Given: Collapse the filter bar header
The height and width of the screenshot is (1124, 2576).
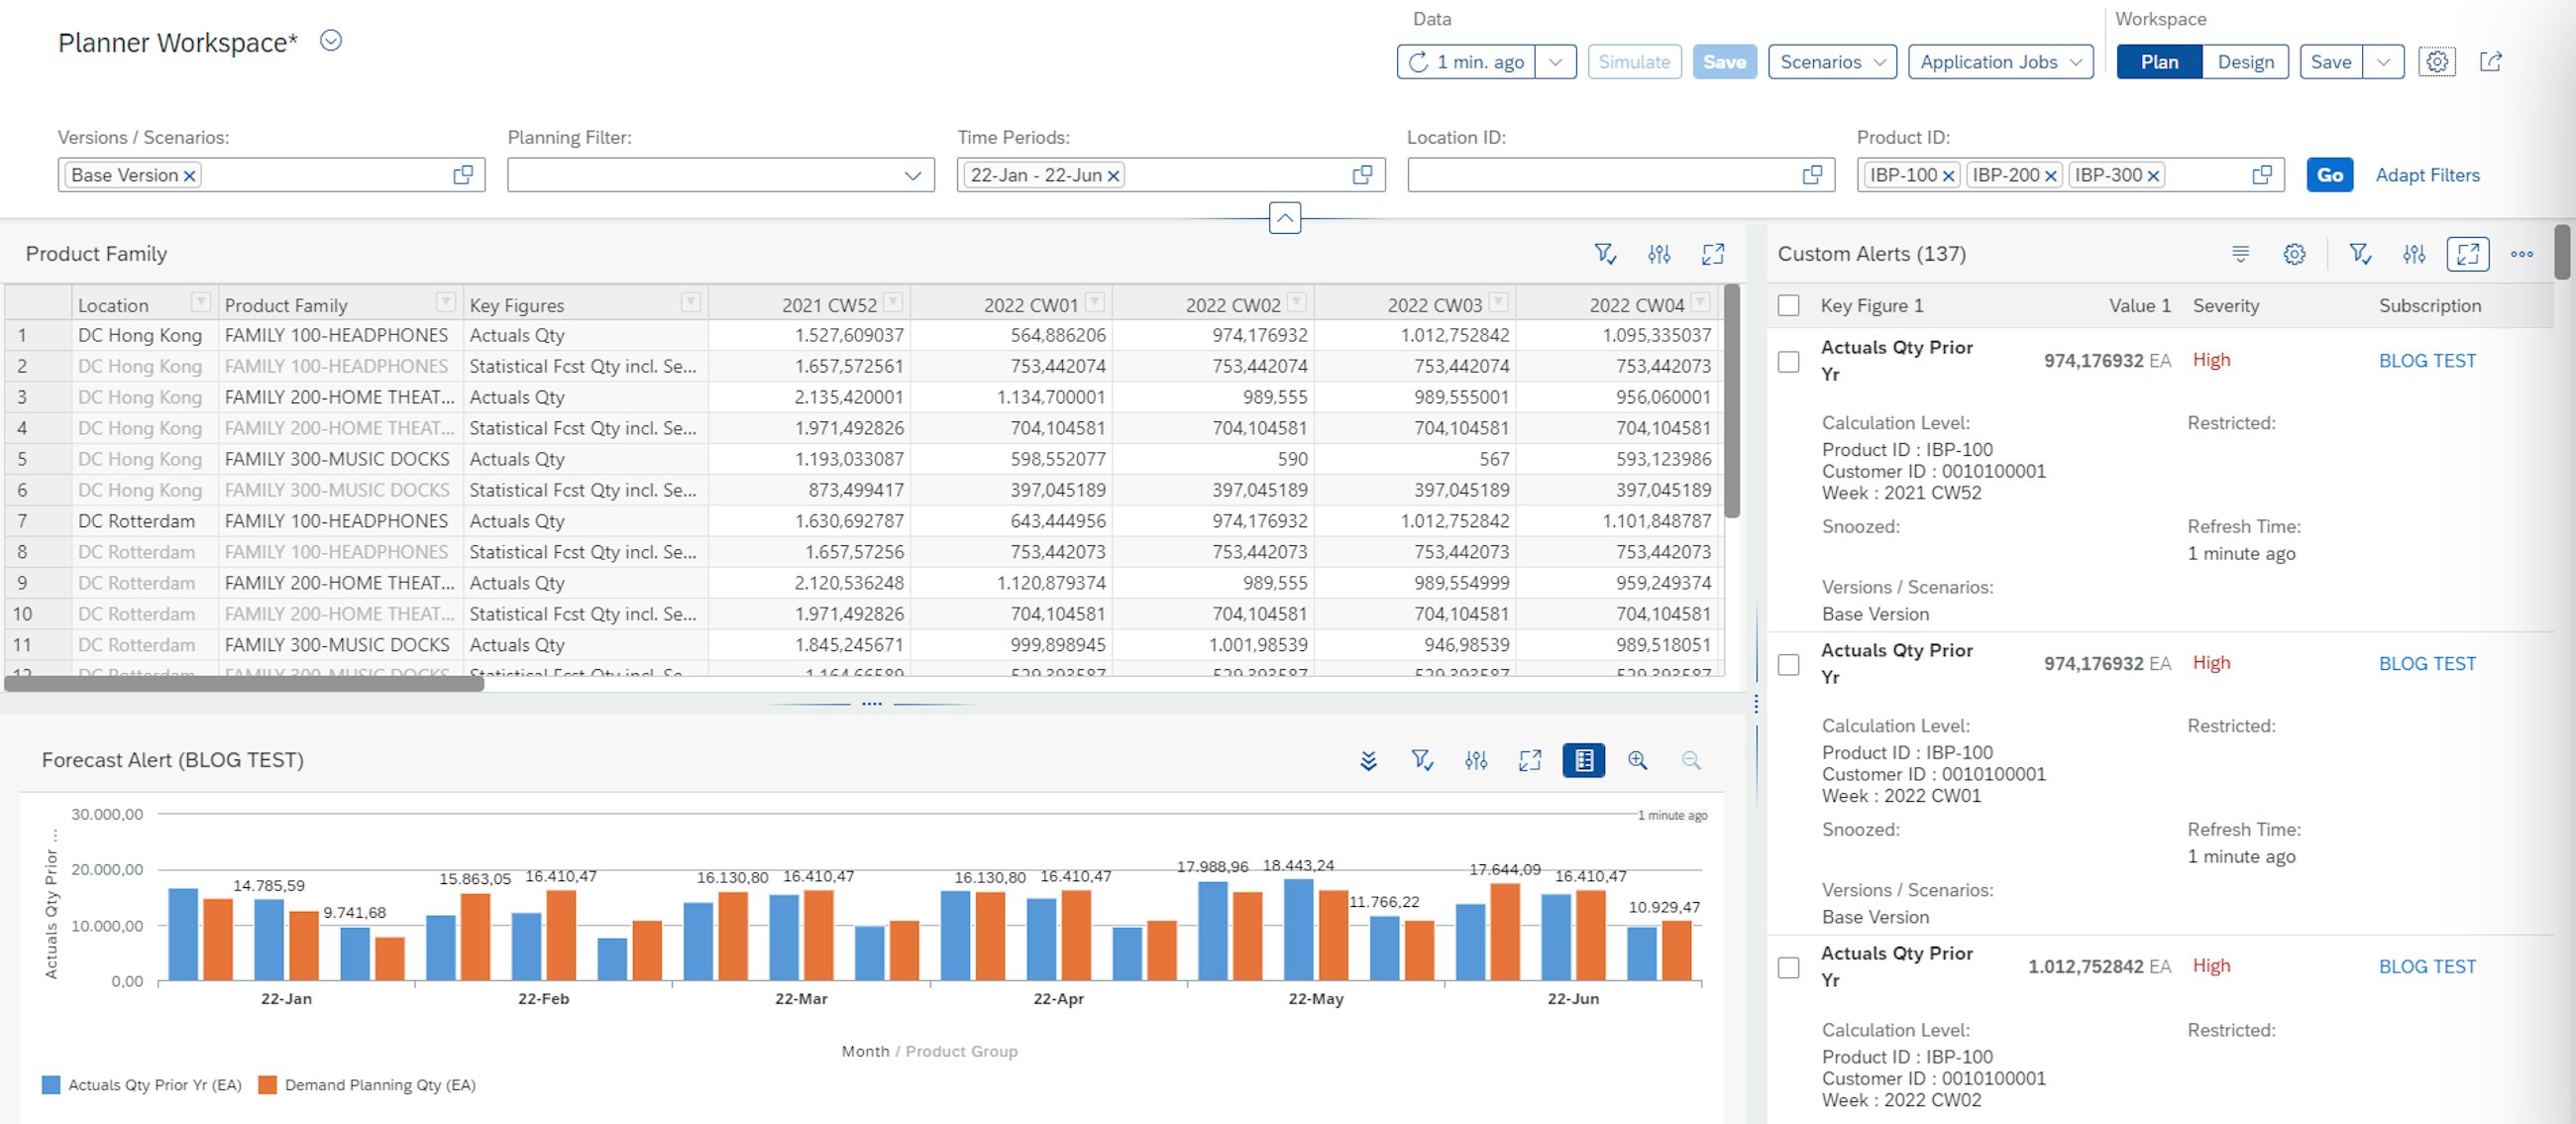Looking at the screenshot, I should 1284,217.
